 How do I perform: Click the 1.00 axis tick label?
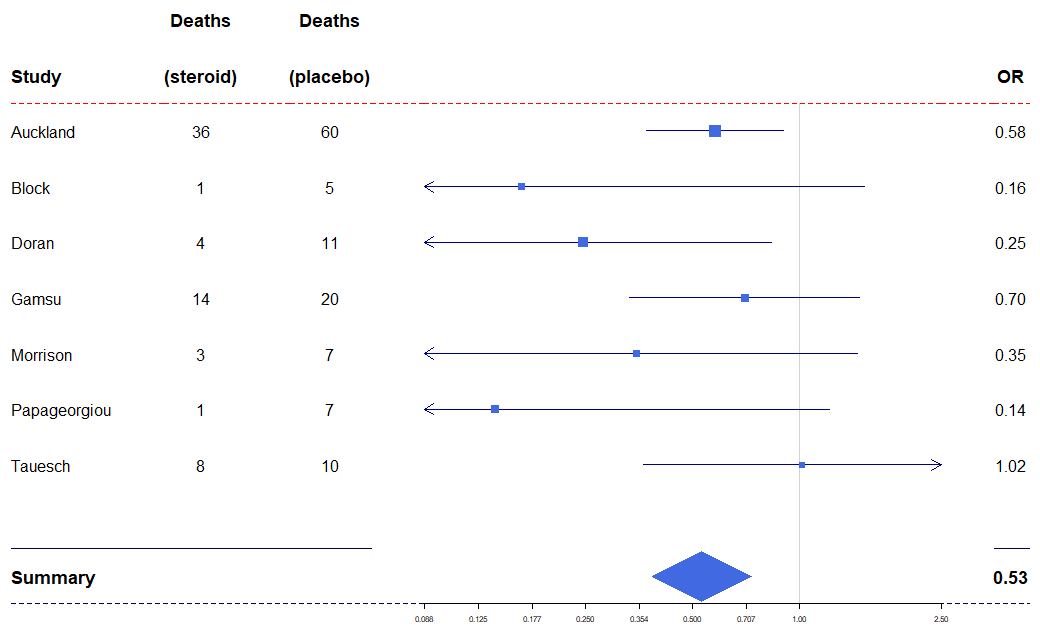799,619
